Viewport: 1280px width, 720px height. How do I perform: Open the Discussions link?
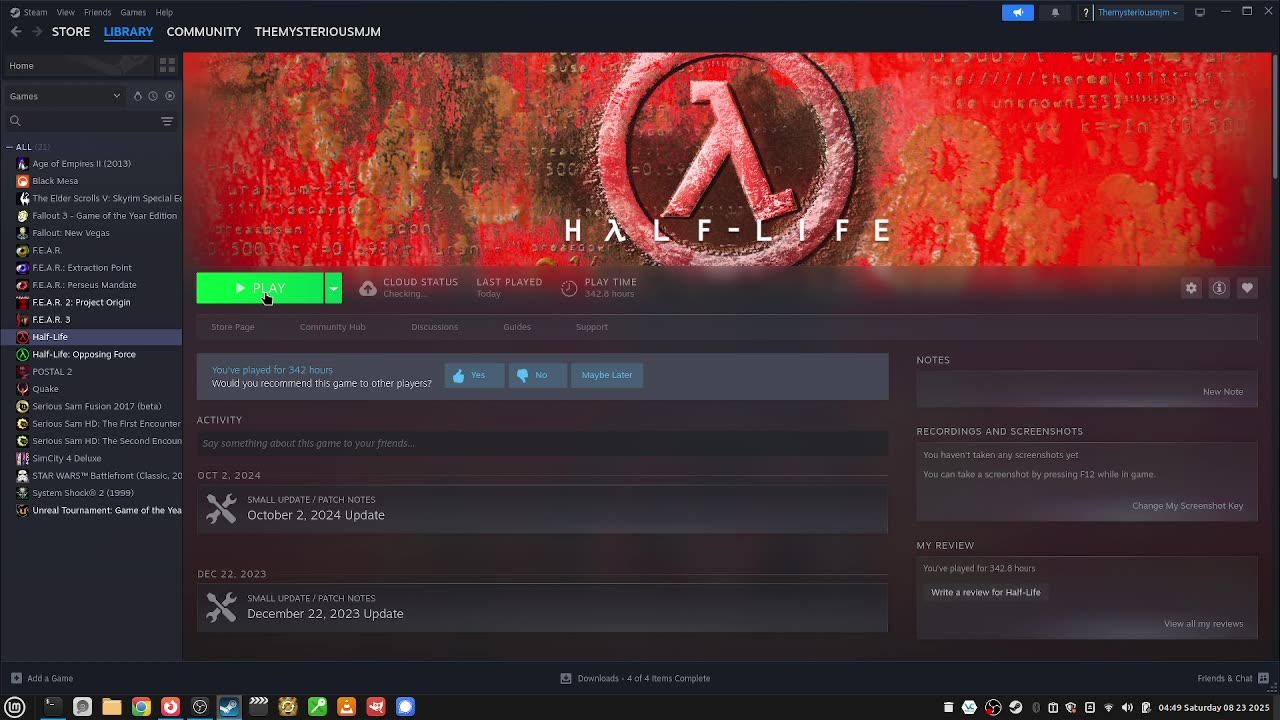coord(435,327)
